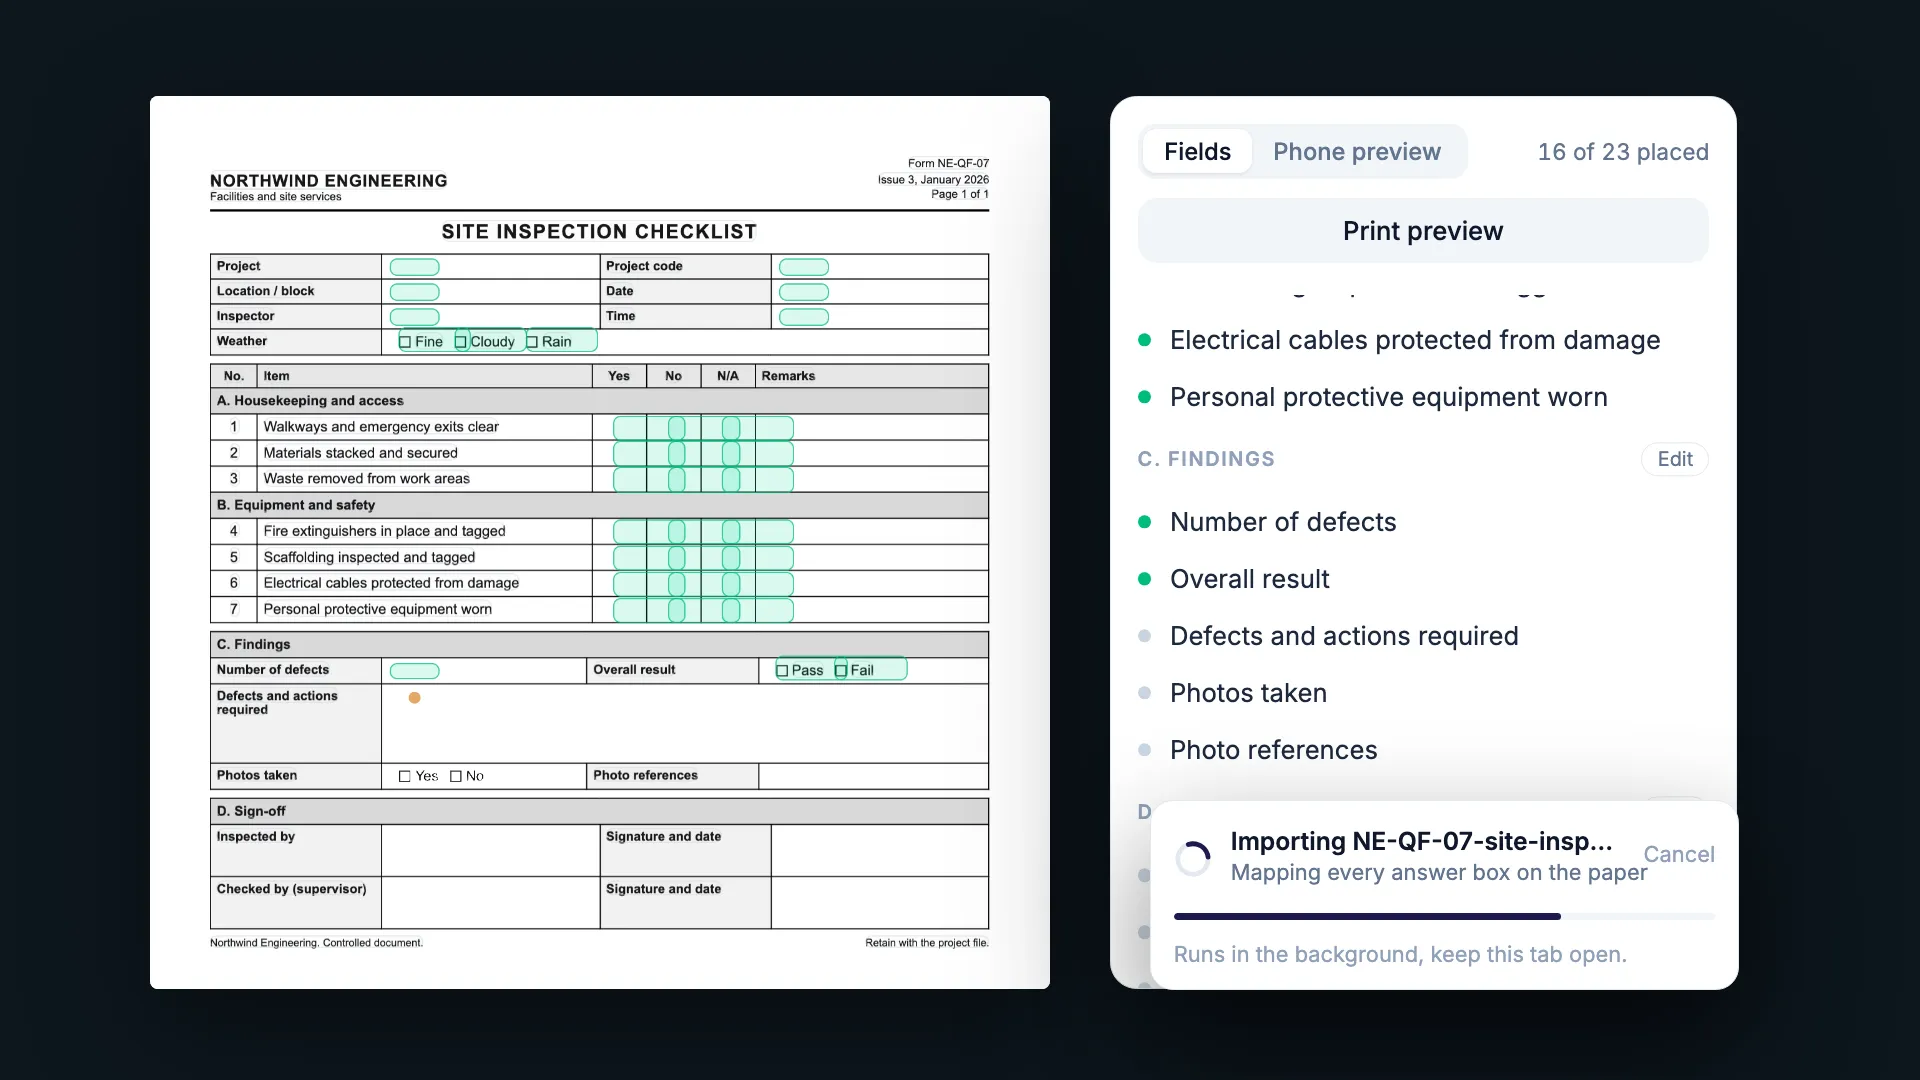This screenshot has height=1080, width=1920.
Task: Check the No box for Photos taken
Action: [456, 776]
